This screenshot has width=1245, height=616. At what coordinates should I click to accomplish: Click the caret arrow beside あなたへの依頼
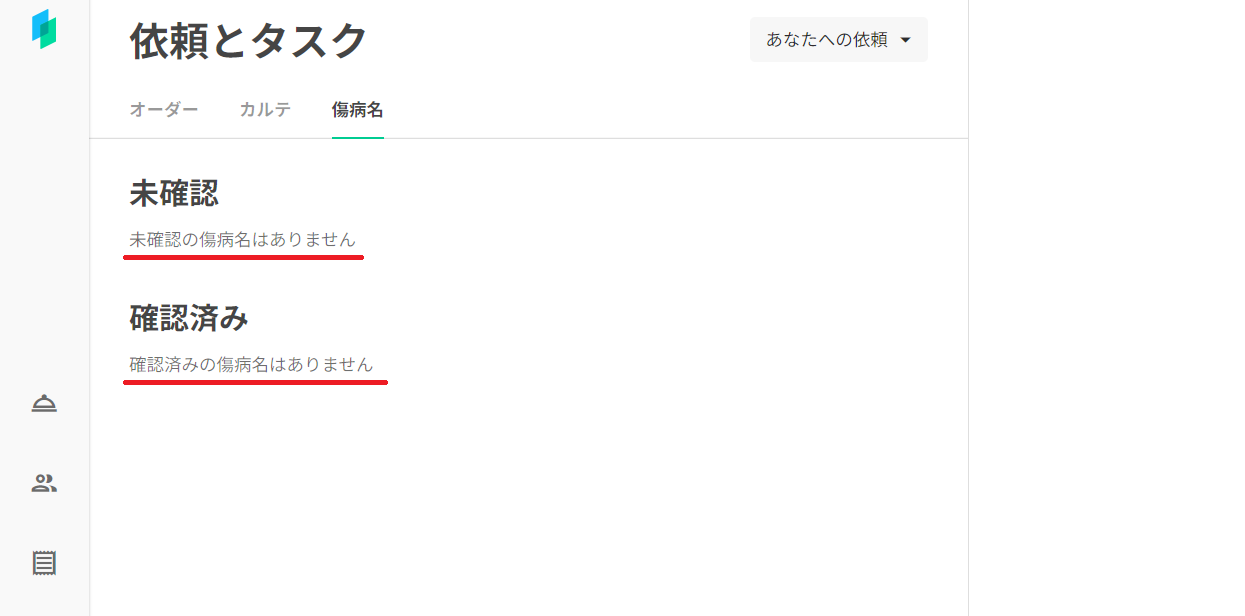(906, 40)
